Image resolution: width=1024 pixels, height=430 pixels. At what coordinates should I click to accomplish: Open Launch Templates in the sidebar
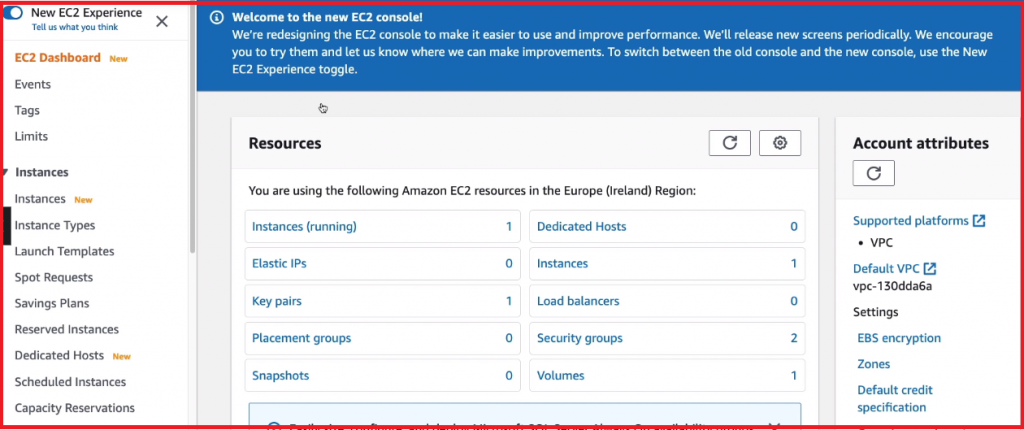pos(64,251)
